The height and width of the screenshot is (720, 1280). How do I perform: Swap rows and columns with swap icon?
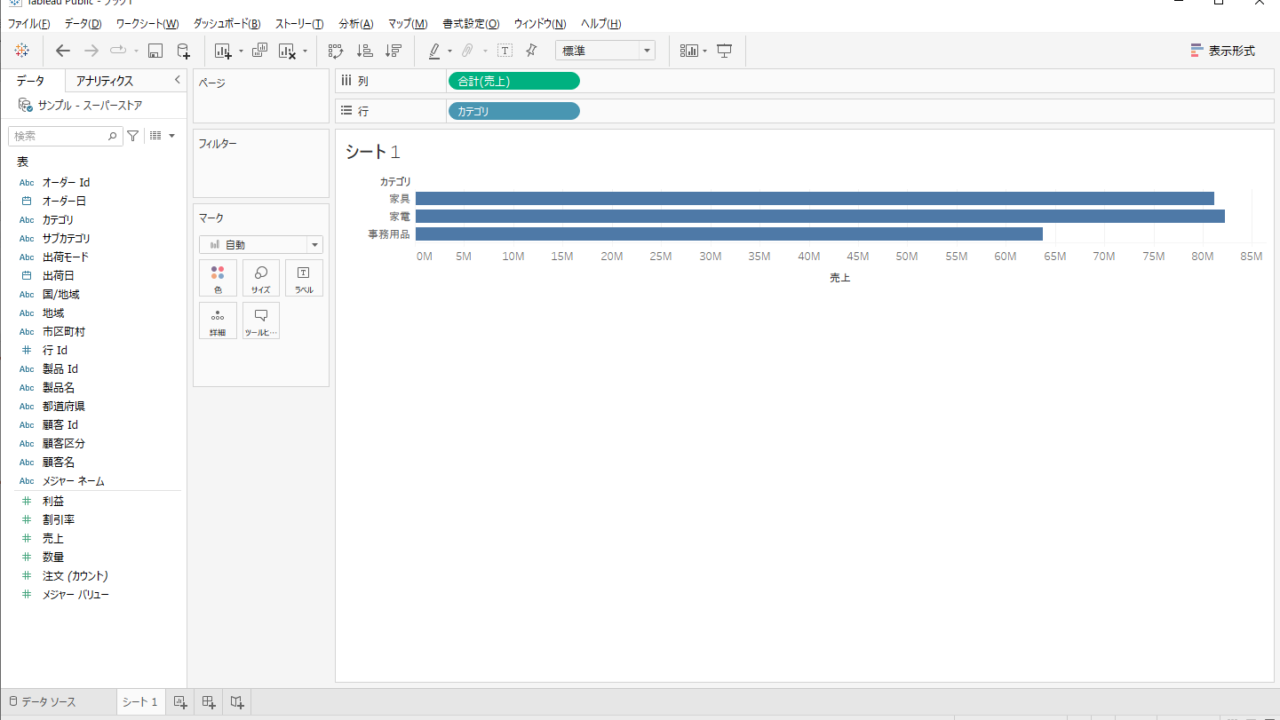click(x=335, y=51)
